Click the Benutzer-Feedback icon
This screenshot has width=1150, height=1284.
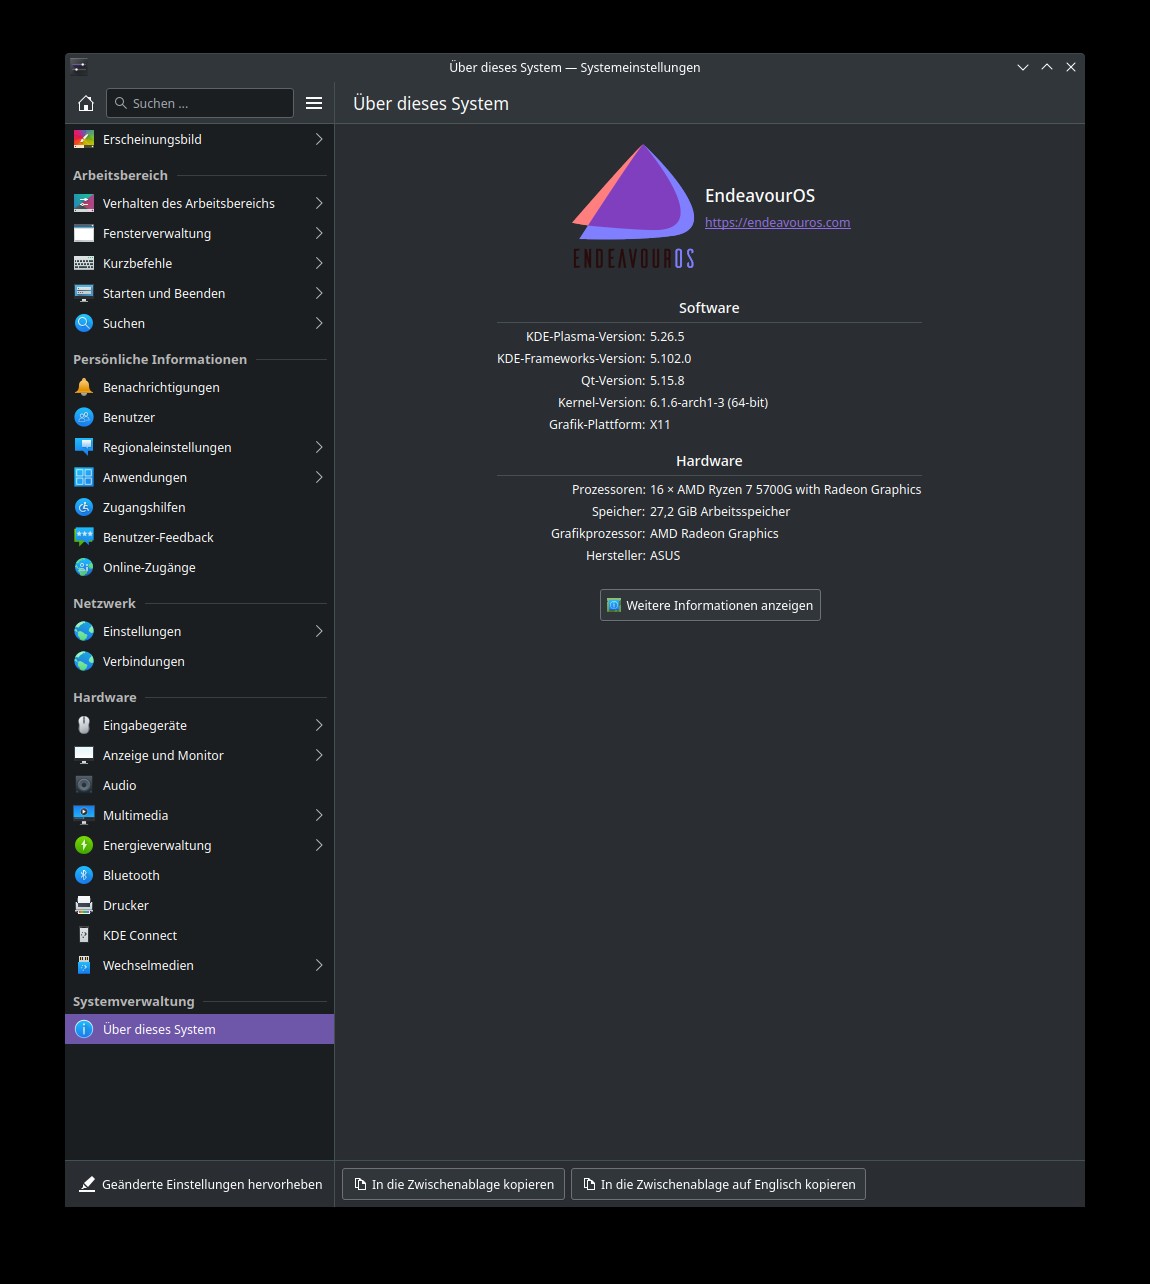point(84,537)
